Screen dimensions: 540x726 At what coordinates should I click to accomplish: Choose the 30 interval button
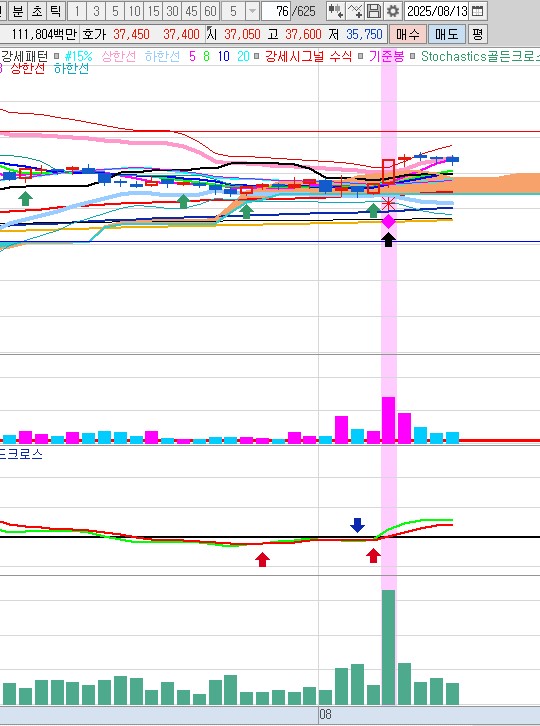[172, 11]
